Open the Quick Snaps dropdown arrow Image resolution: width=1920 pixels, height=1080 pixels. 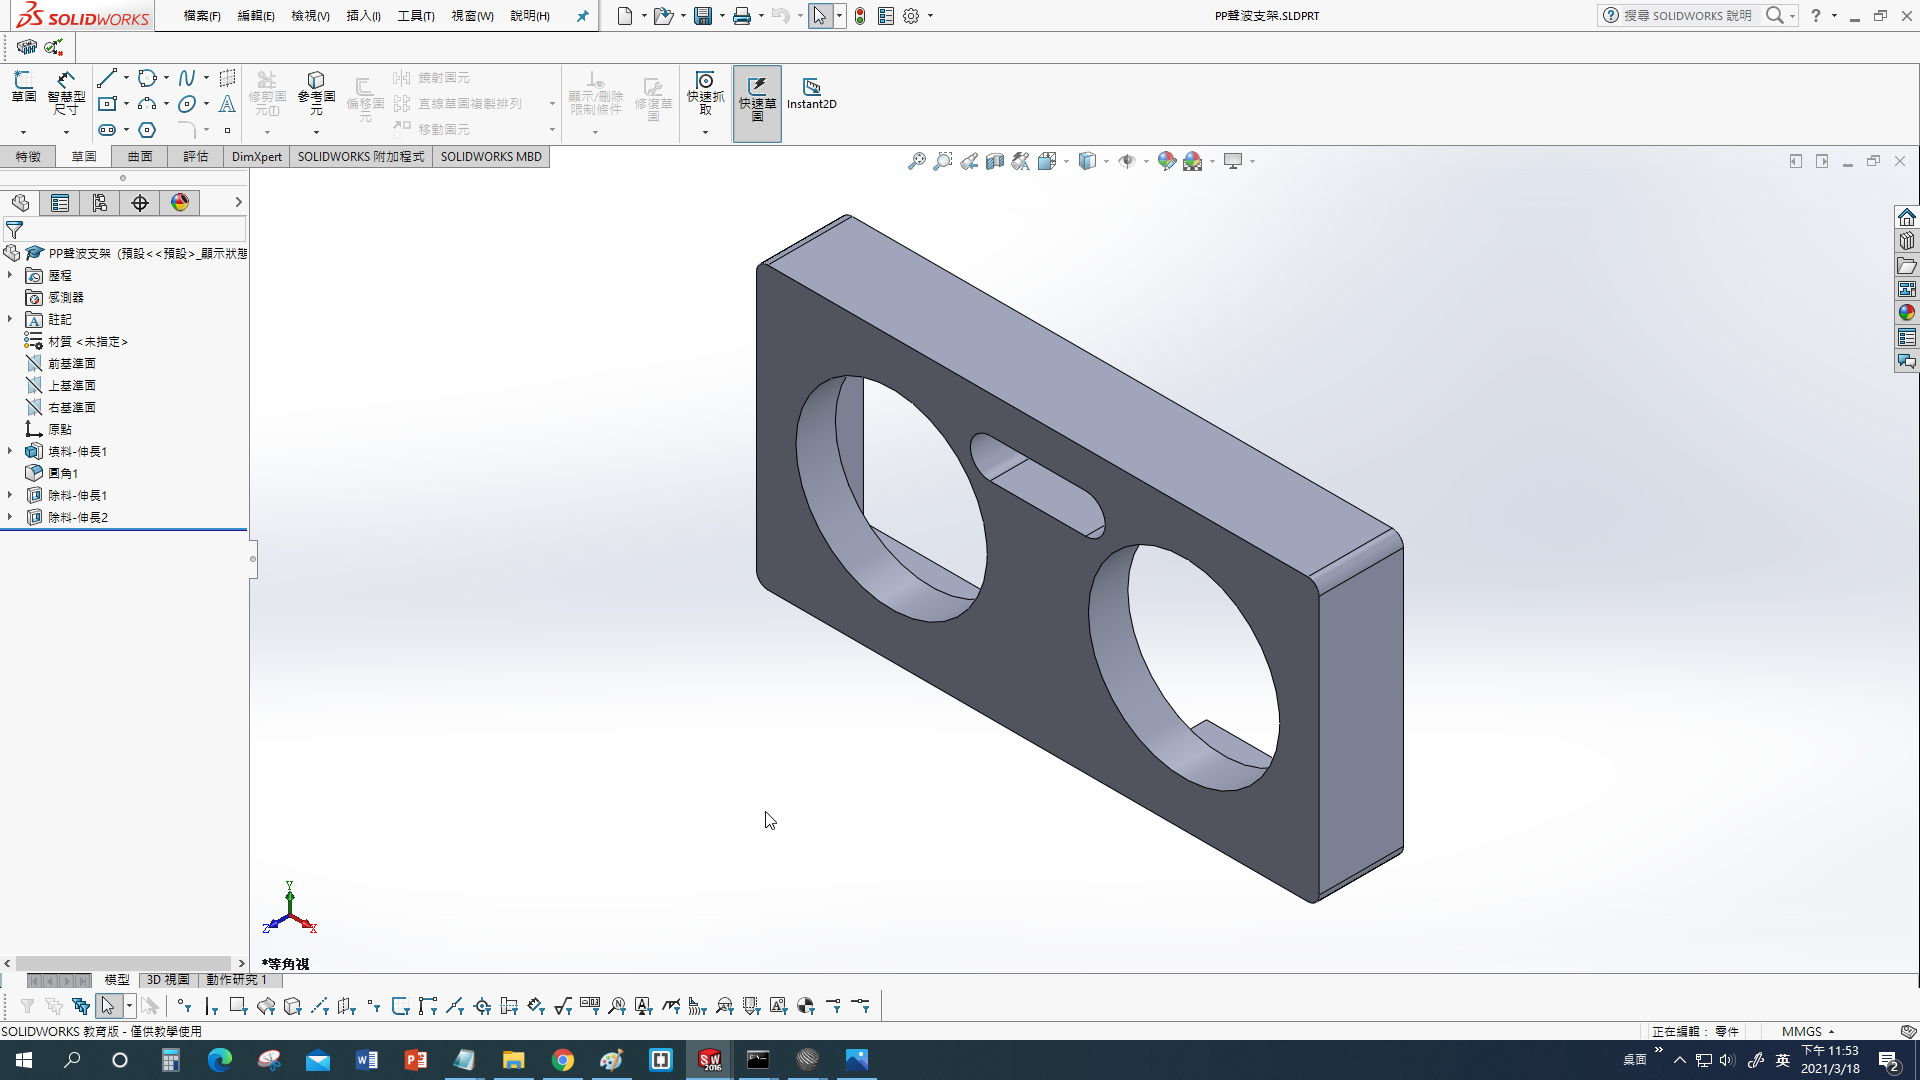(x=705, y=132)
